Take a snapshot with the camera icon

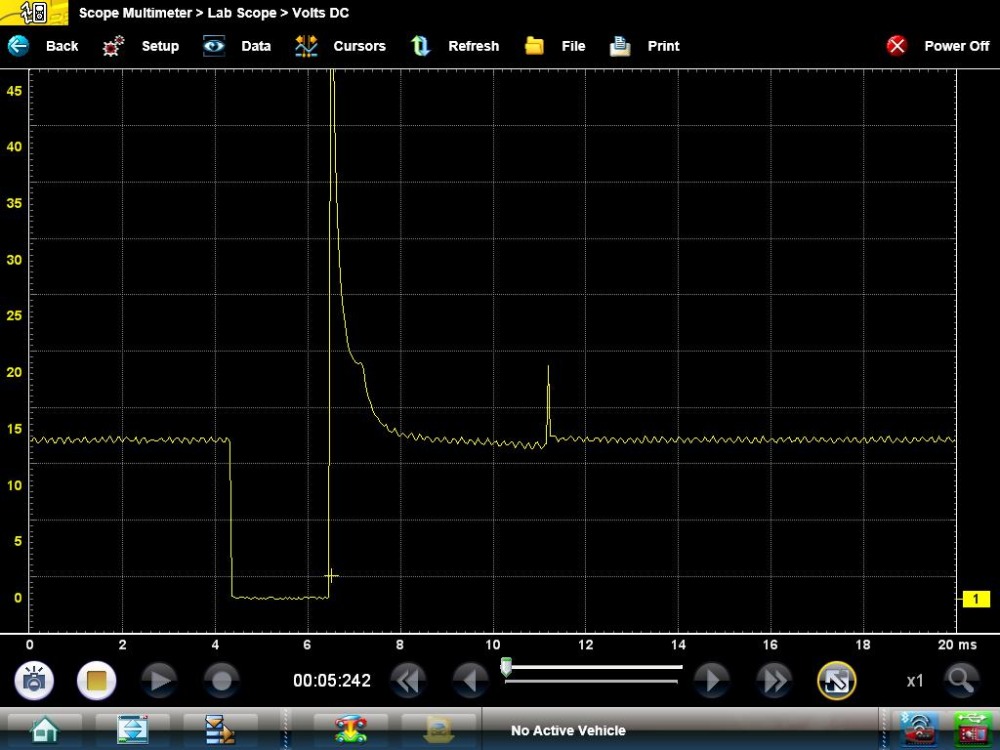point(34,681)
